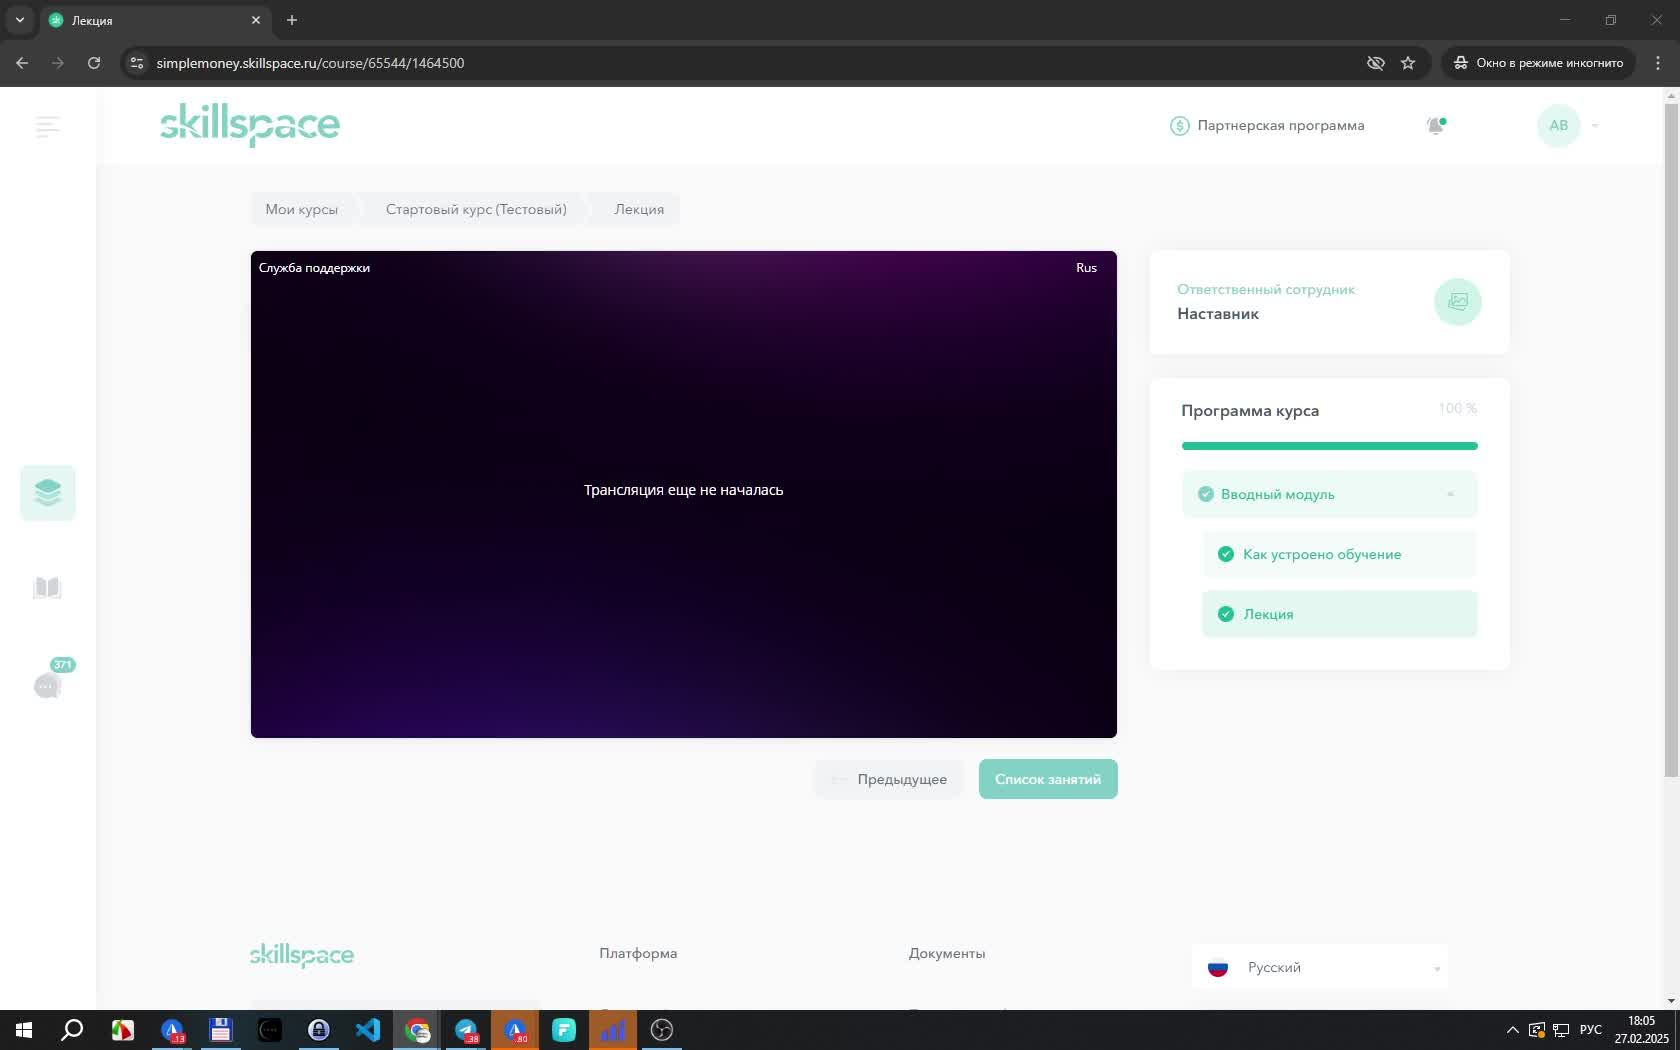This screenshot has height=1050, width=1680.
Task: Click the Предыдущее button
Action: (x=889, y=779)
